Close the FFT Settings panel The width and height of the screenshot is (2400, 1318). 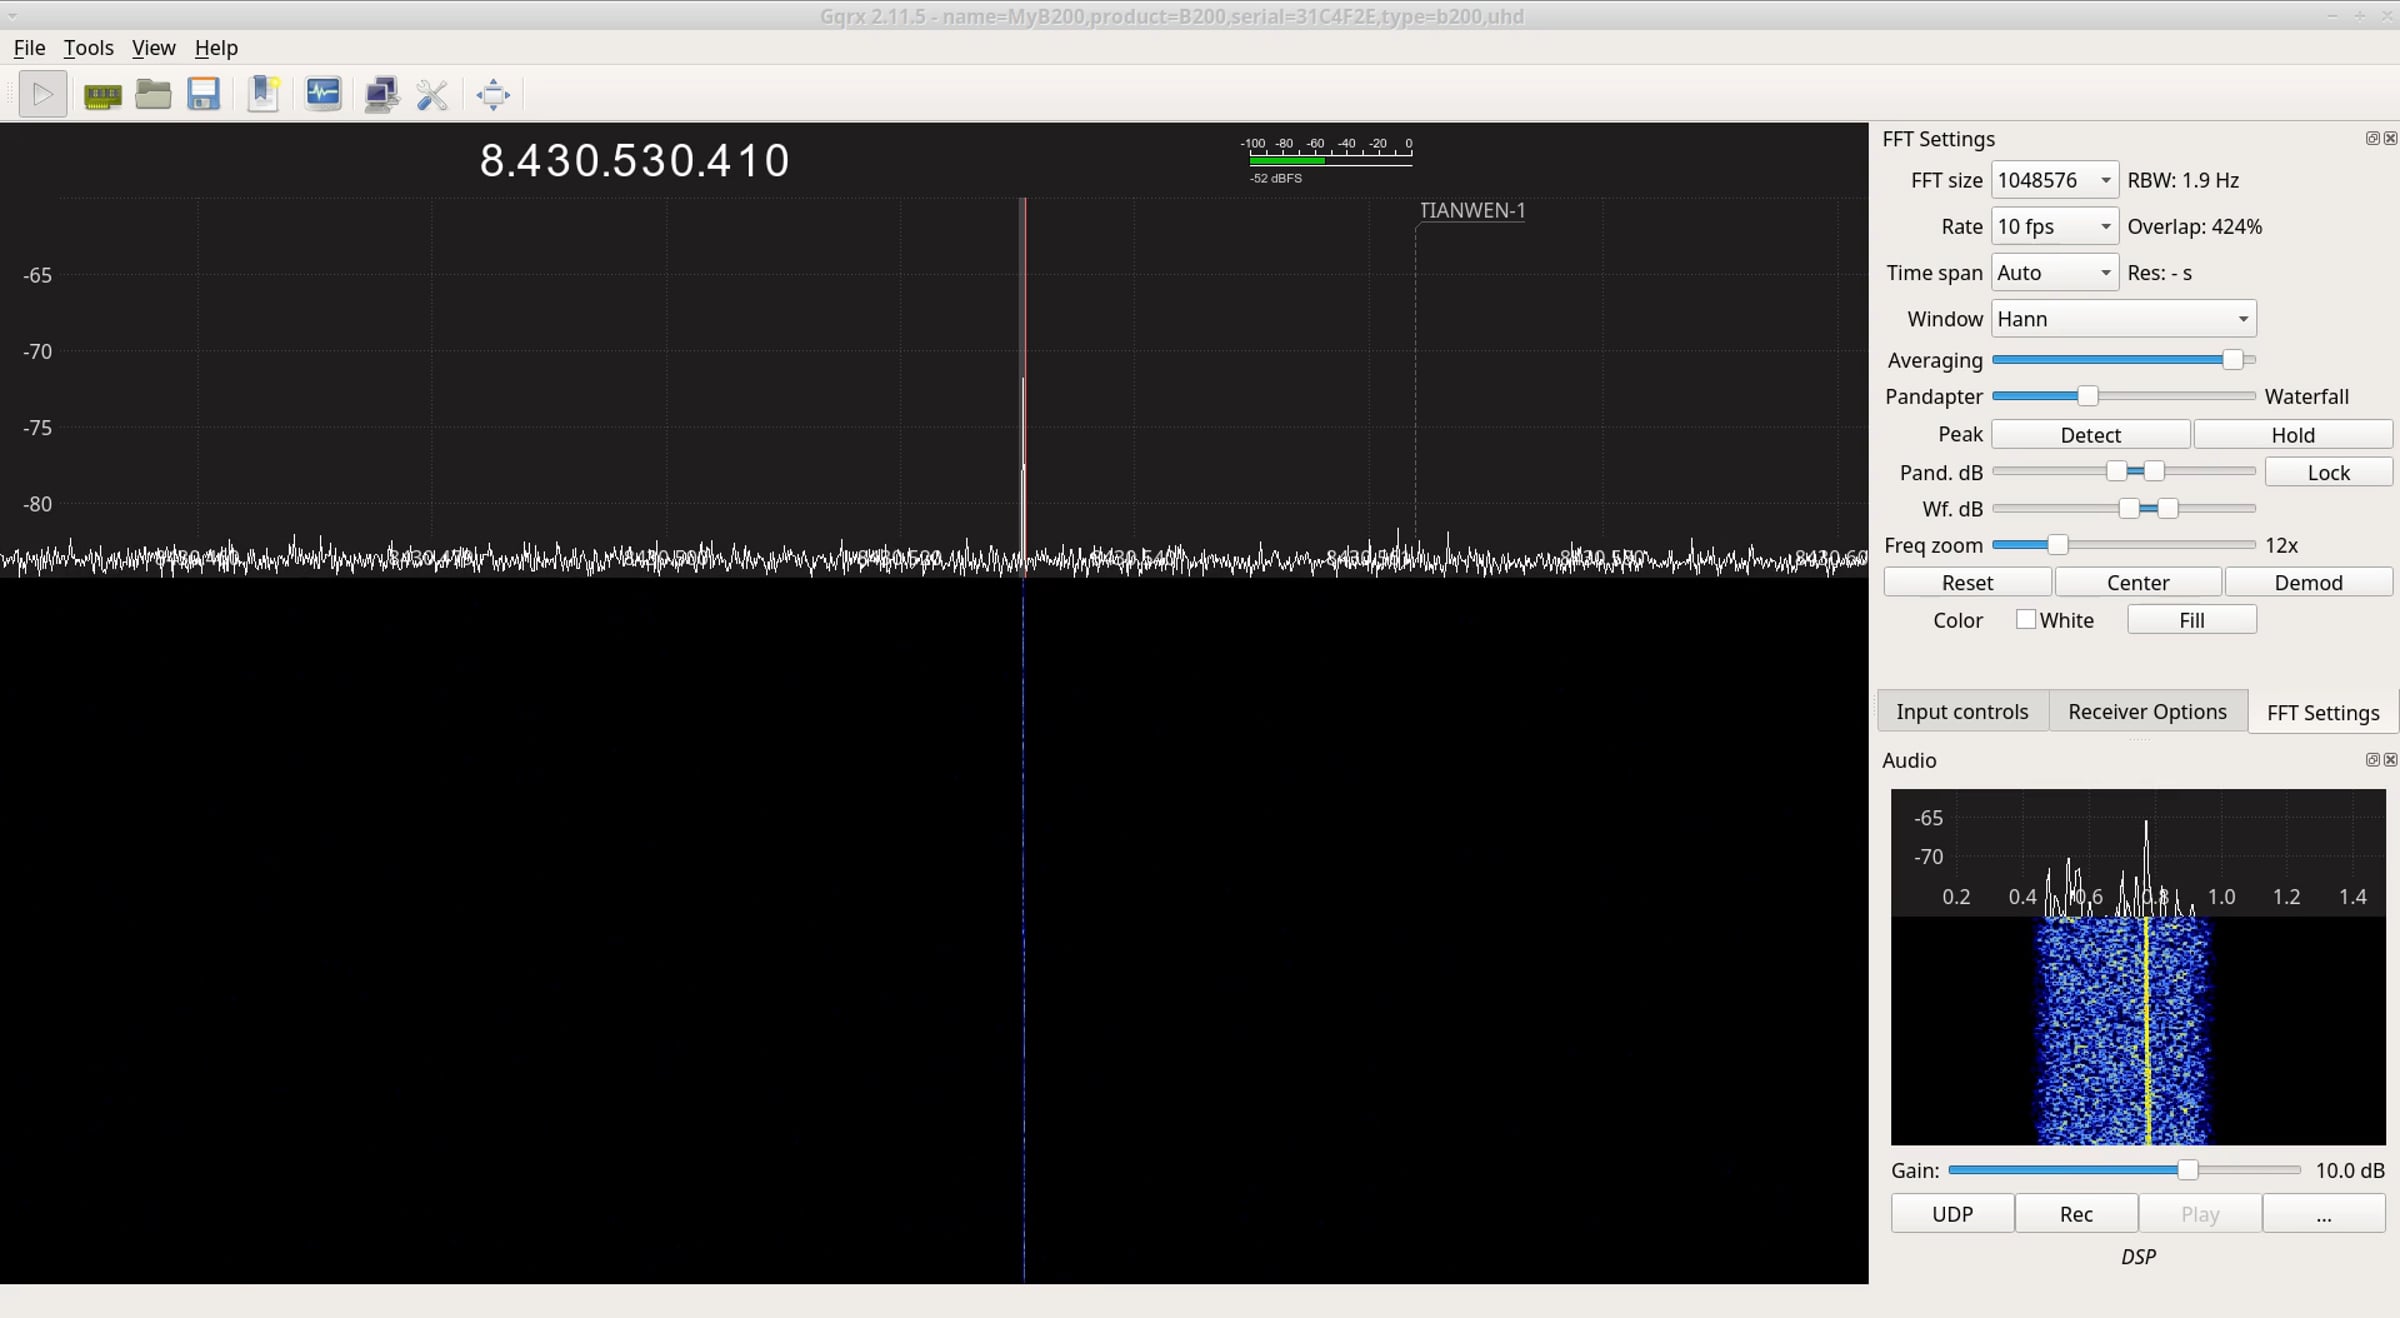(2390, 138)
